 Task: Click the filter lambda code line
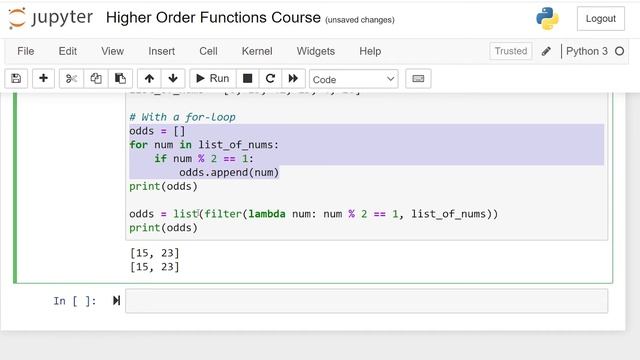[x=313, y=214]
